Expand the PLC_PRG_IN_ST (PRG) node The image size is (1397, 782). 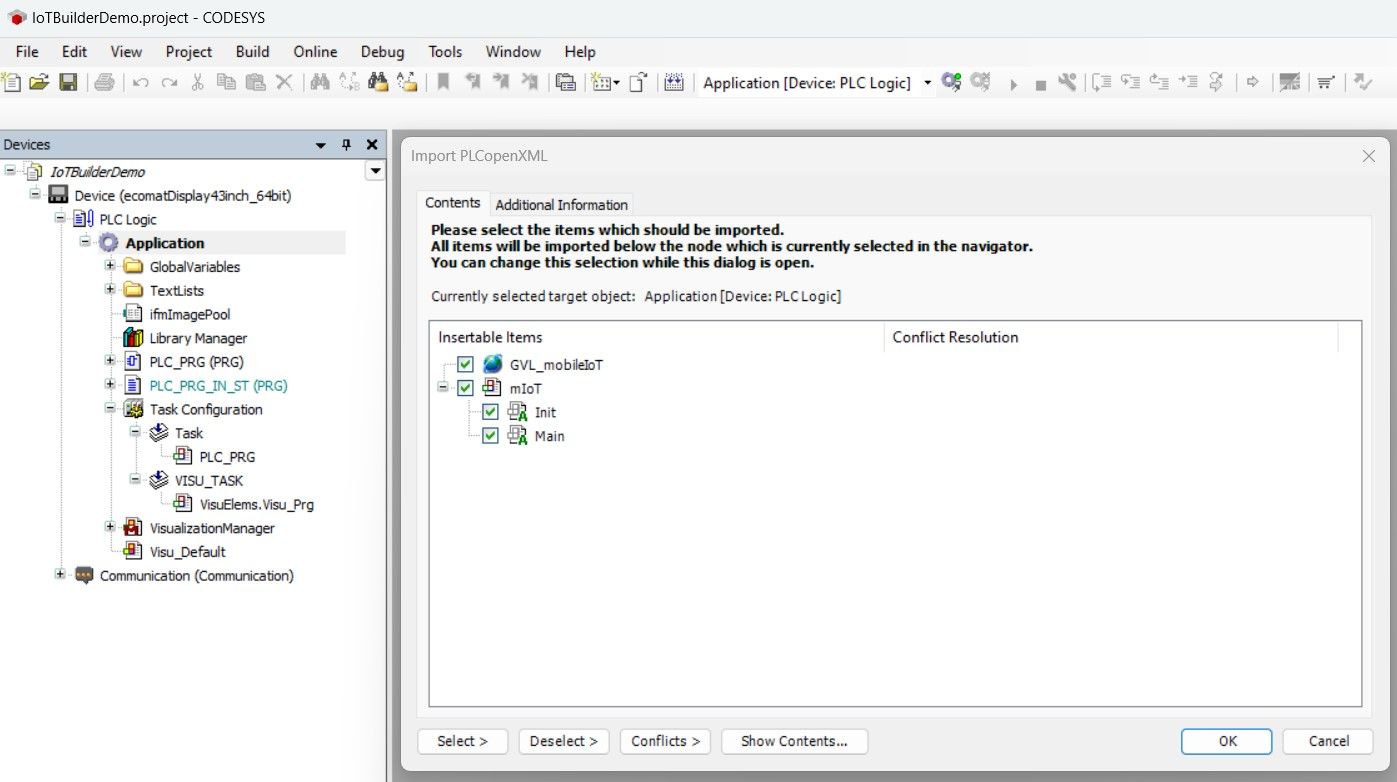click(110, 385)
